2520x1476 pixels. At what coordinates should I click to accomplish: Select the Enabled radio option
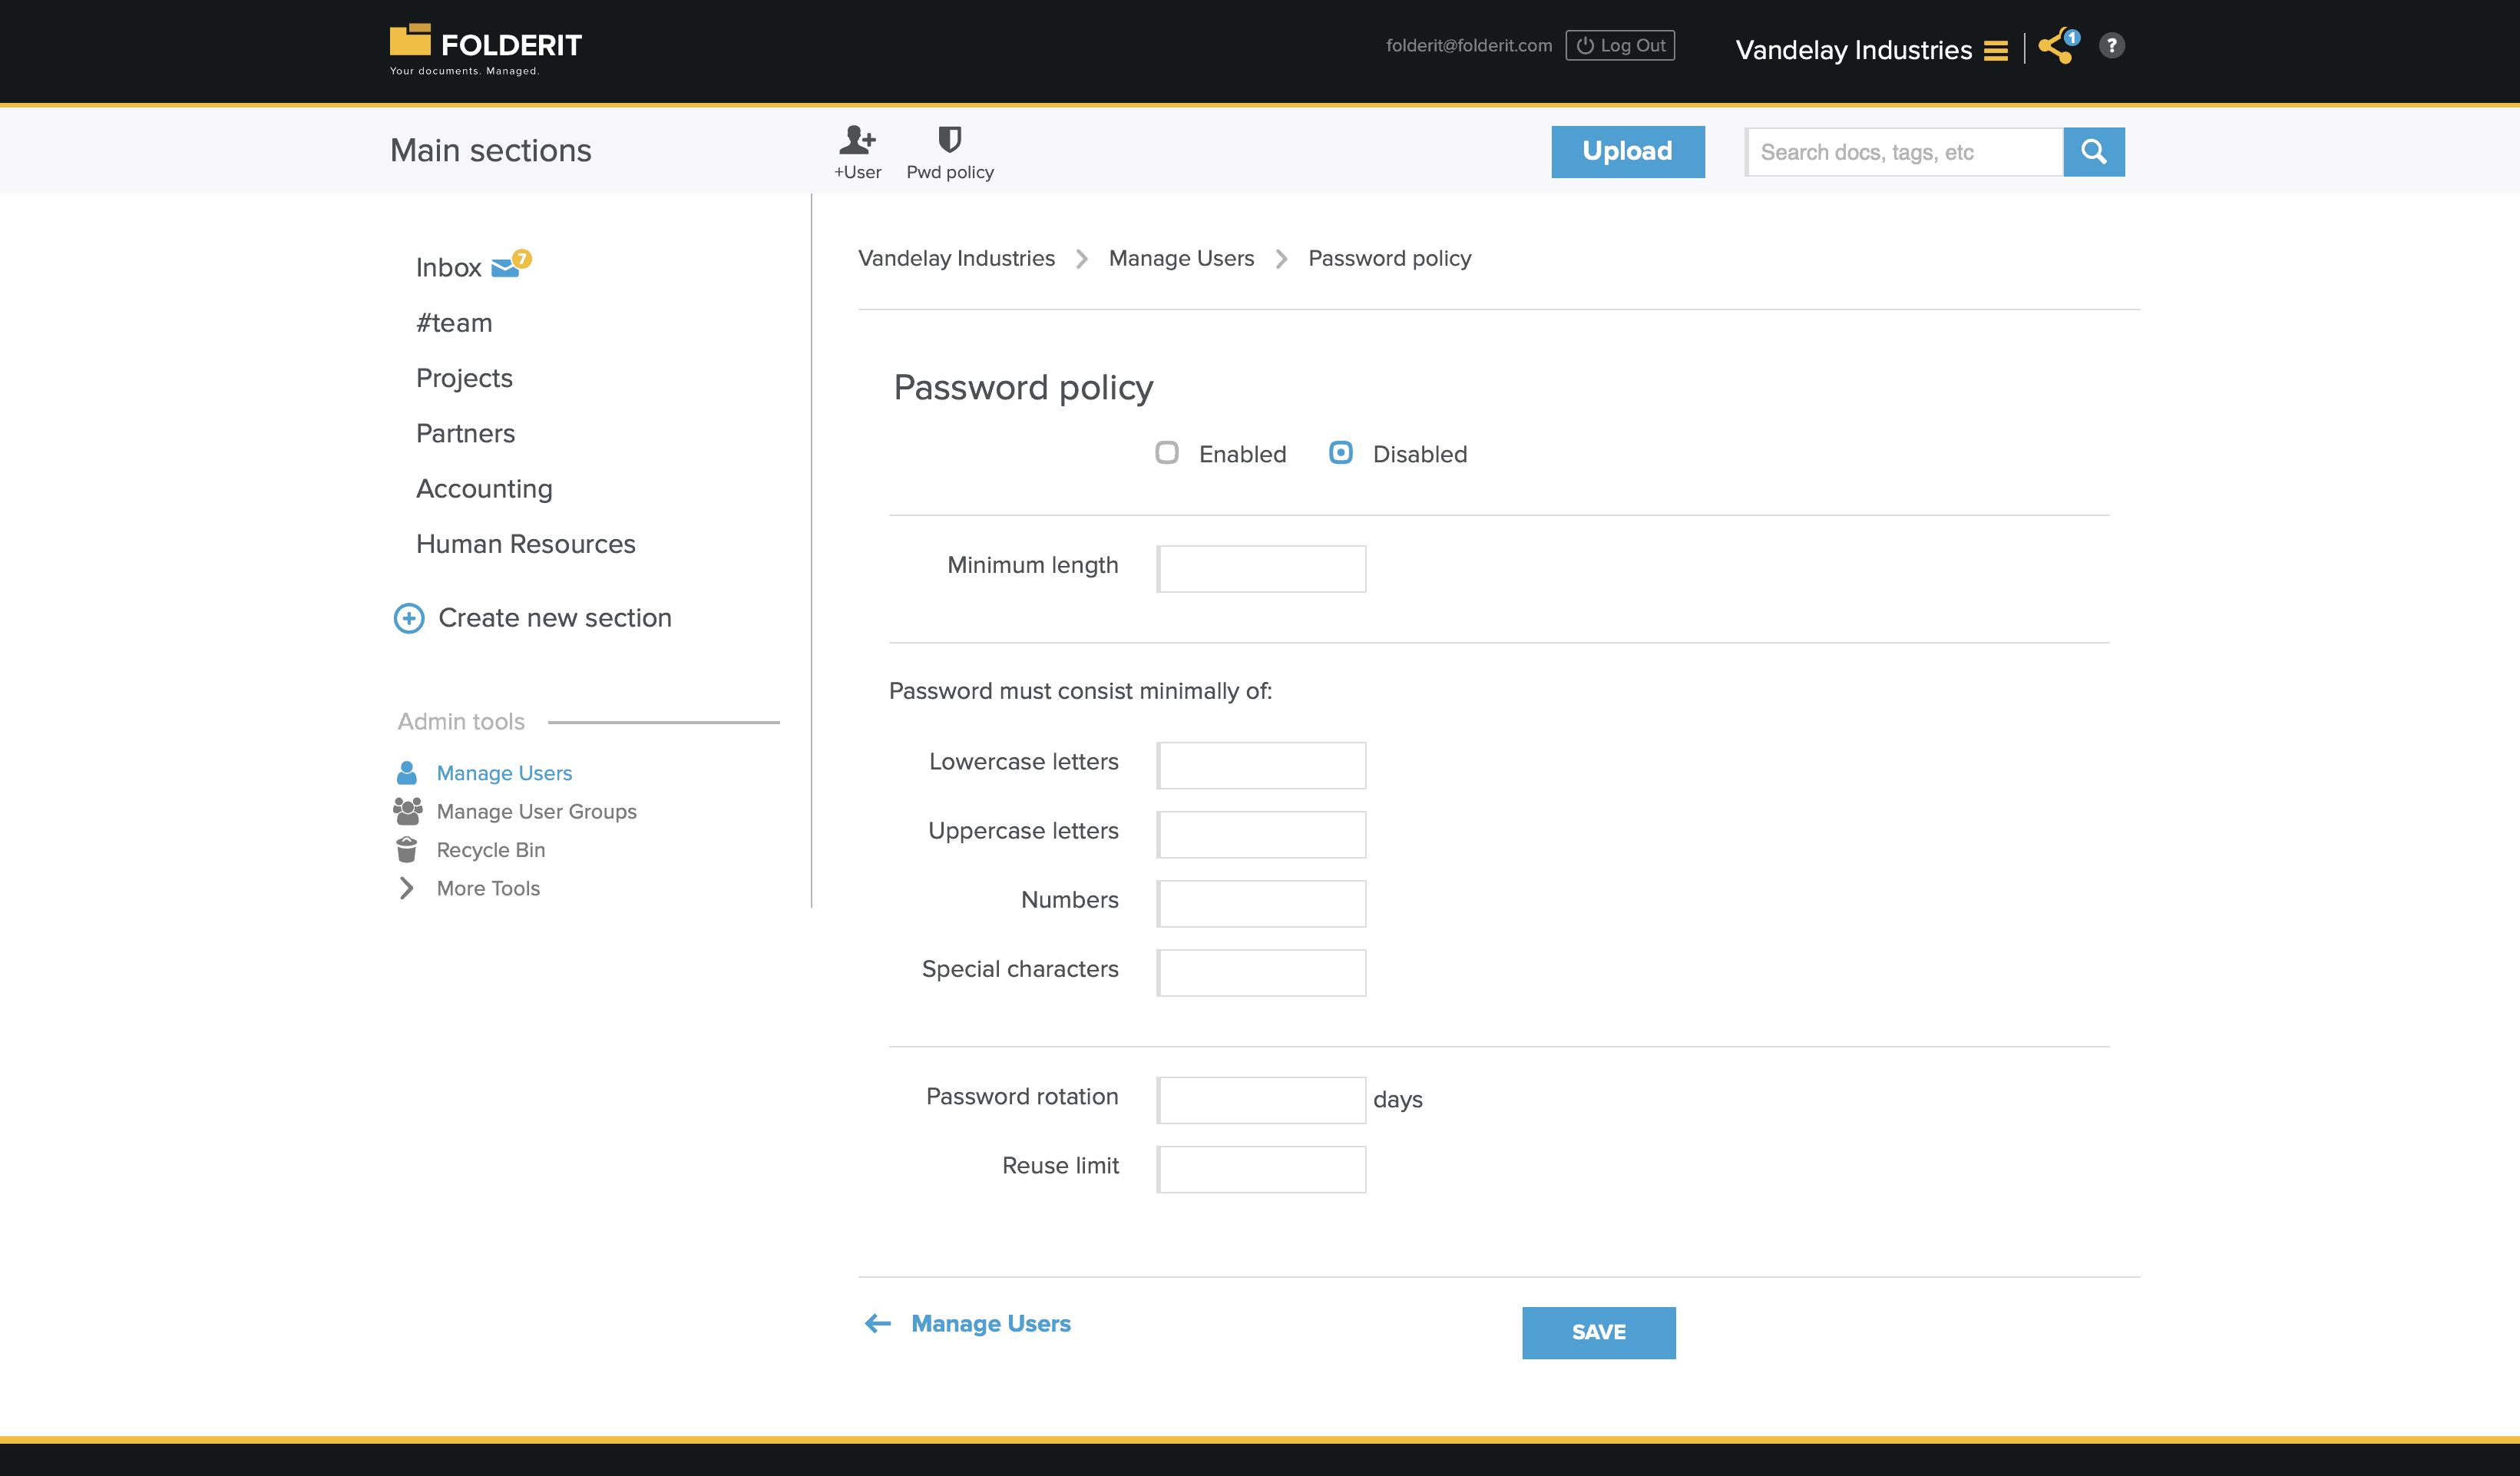1166,453
